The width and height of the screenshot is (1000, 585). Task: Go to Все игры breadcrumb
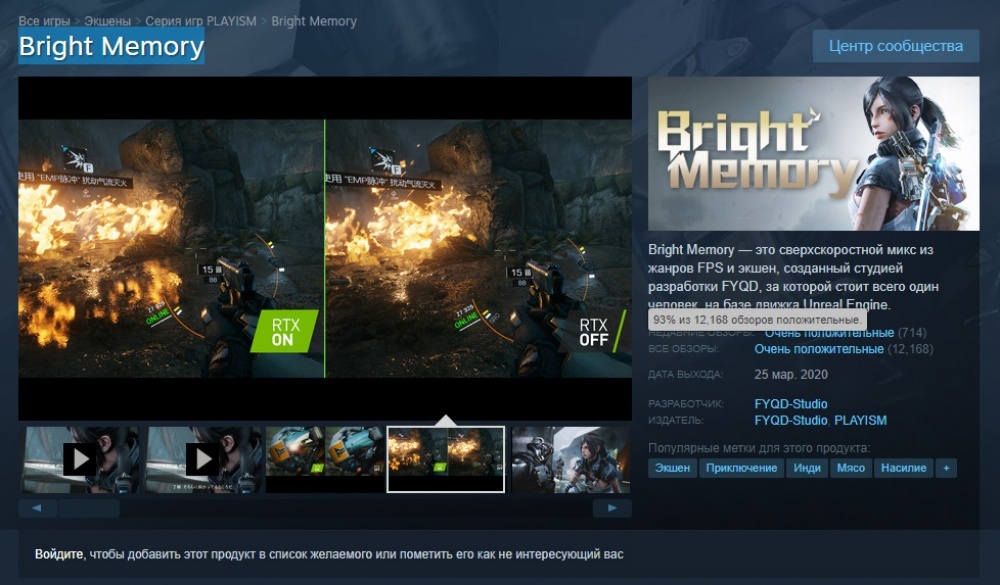coord(44,21)
